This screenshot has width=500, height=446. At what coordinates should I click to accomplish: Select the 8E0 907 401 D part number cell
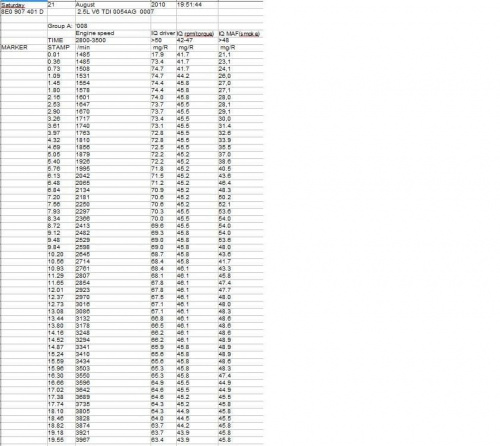coord(24,12)
